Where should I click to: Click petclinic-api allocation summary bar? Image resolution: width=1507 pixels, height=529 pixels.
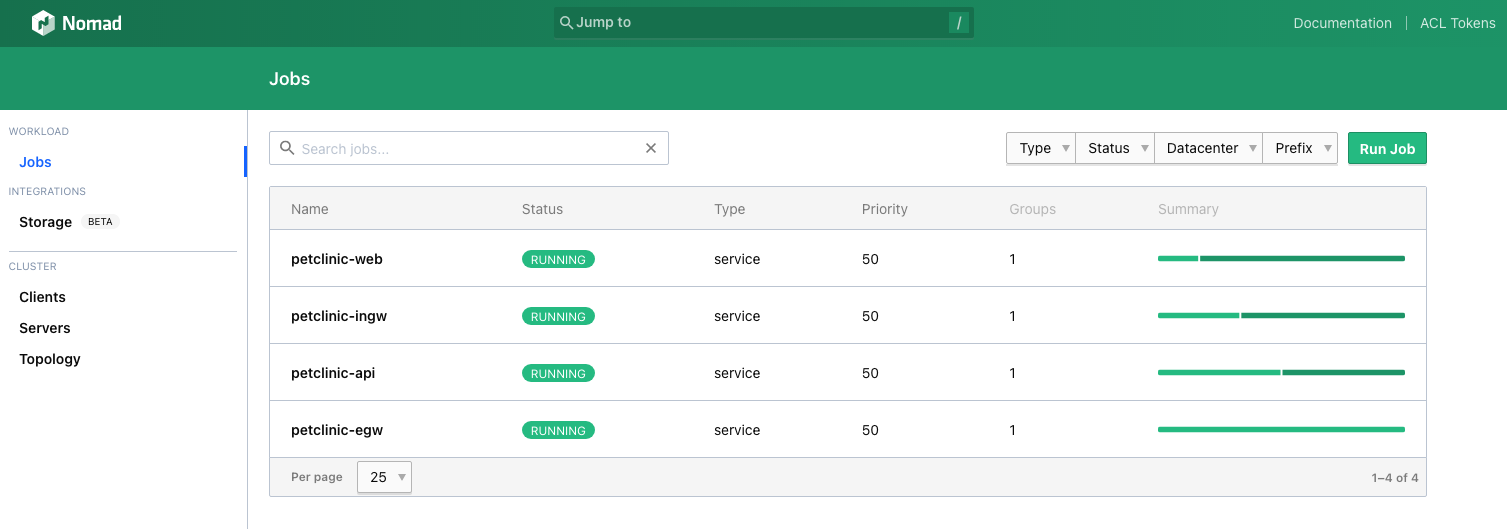pyautogui.click(x=1281, y=373)
